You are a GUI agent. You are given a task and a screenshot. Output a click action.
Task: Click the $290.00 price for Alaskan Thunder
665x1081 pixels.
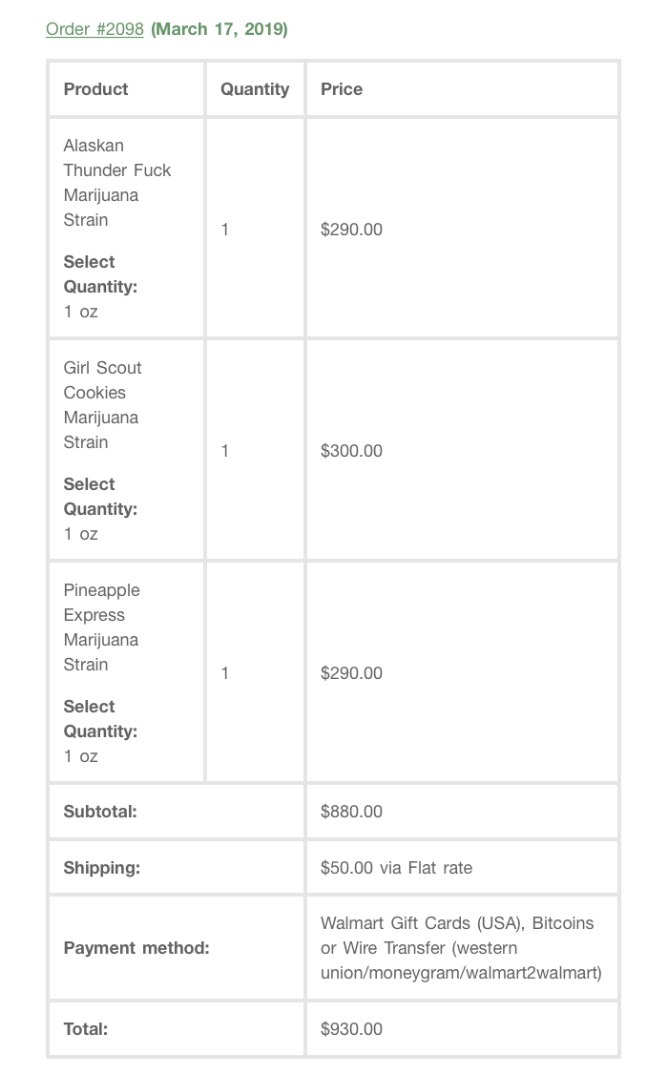point(351,230)
